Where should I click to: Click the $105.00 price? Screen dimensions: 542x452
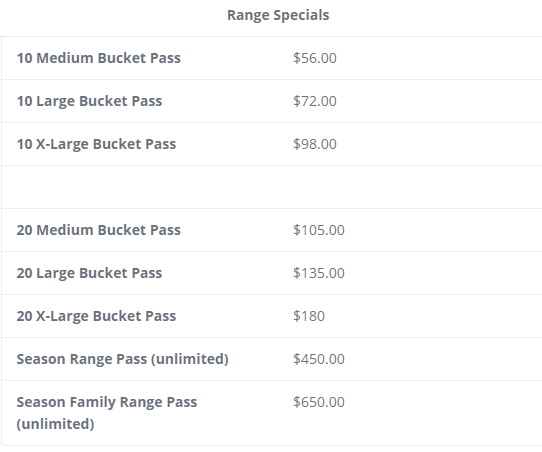[x=319, y=230]
